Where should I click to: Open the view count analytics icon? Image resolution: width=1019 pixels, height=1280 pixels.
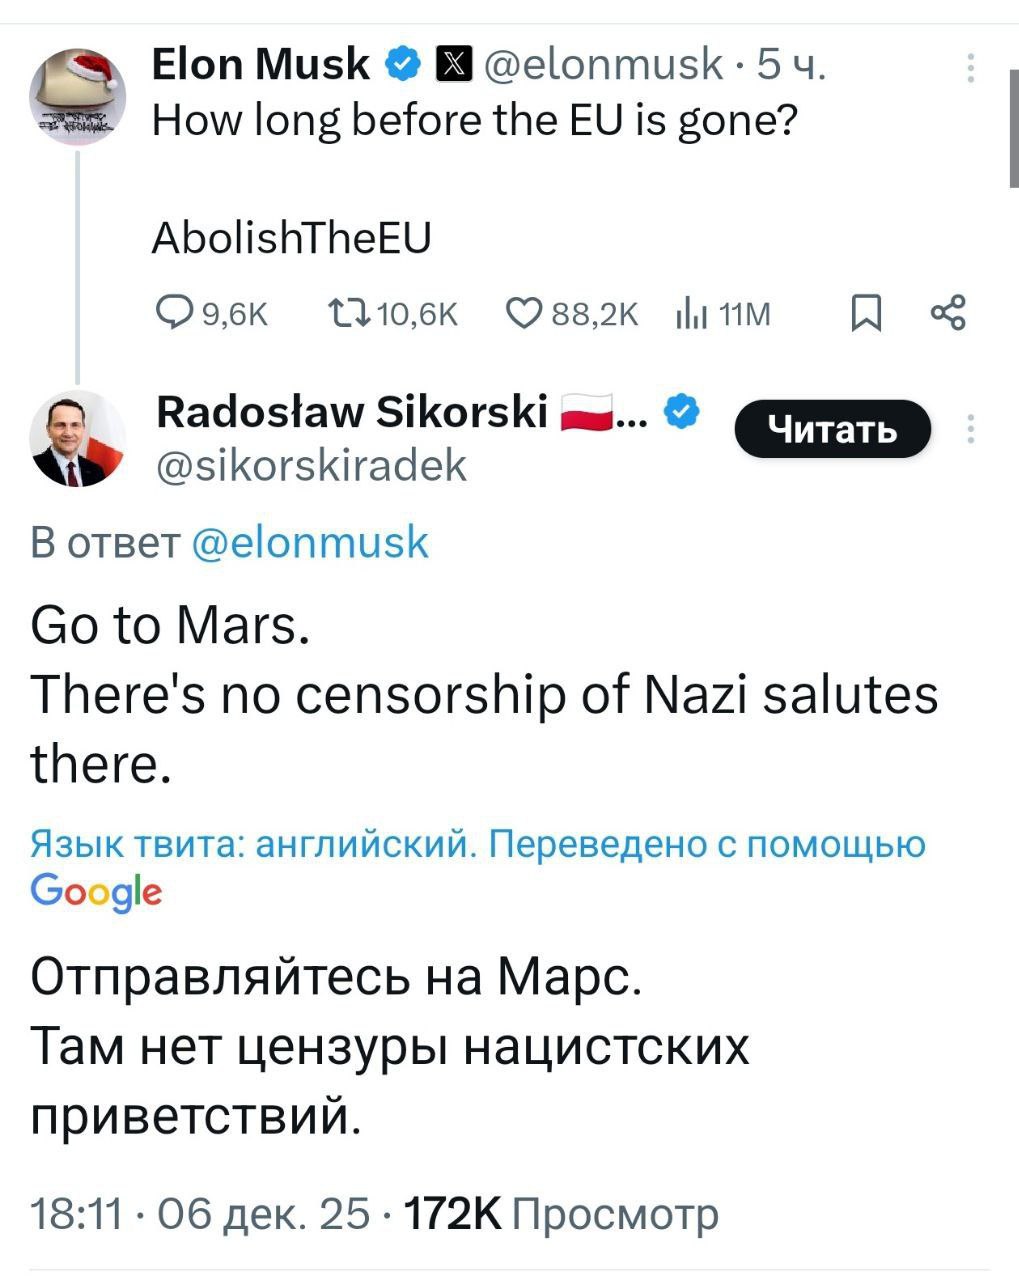[691, 313]
